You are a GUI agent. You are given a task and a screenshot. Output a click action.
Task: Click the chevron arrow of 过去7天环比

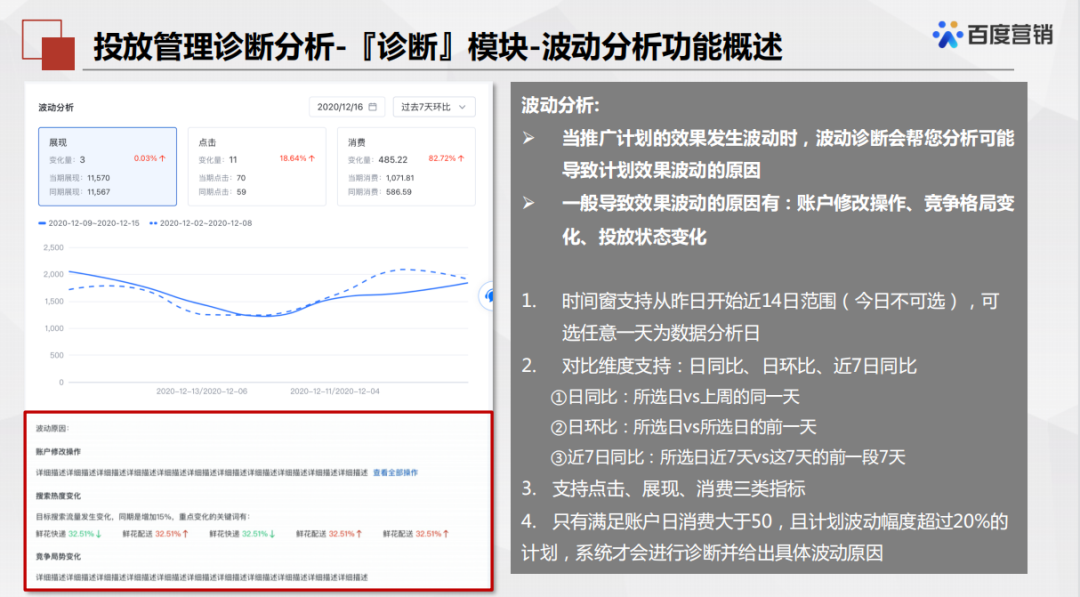[x=461, y=107]
